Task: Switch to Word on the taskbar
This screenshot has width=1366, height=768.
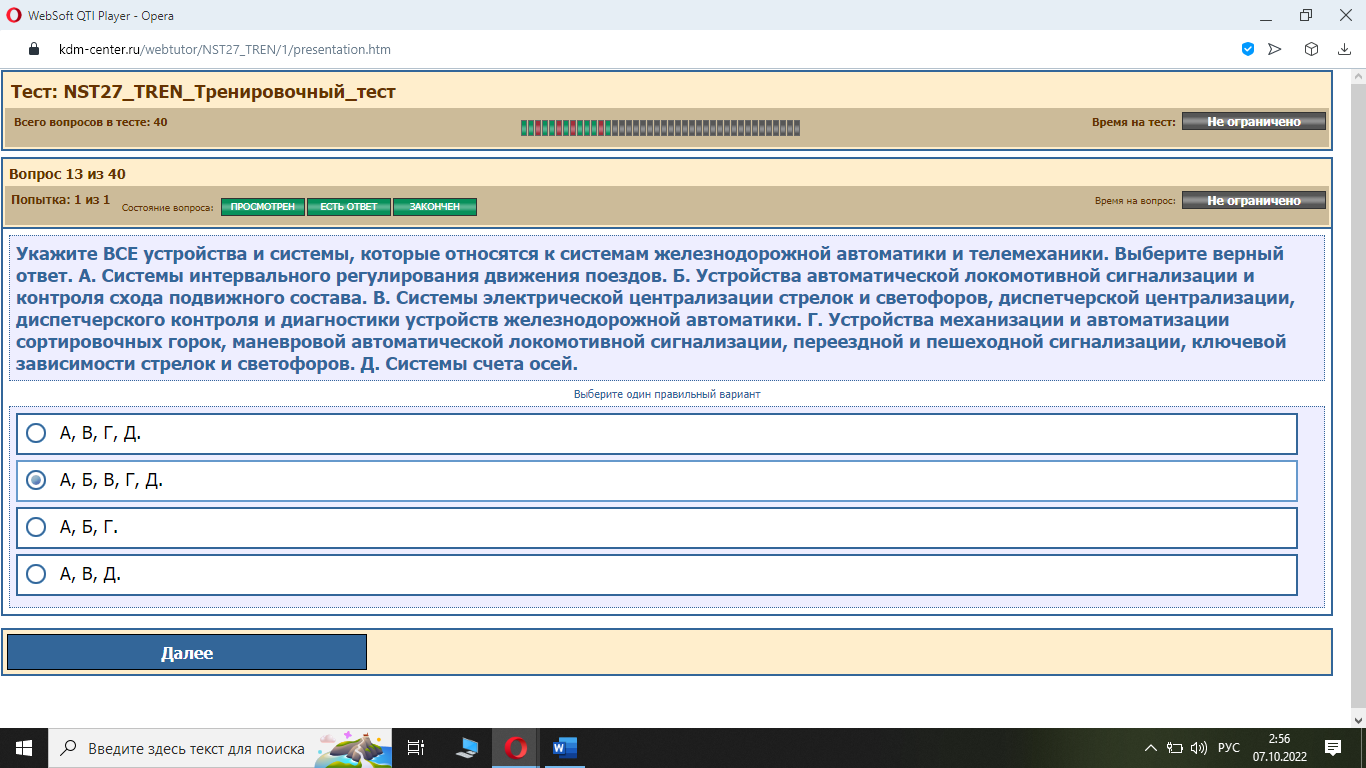Action: coord(564,748)
